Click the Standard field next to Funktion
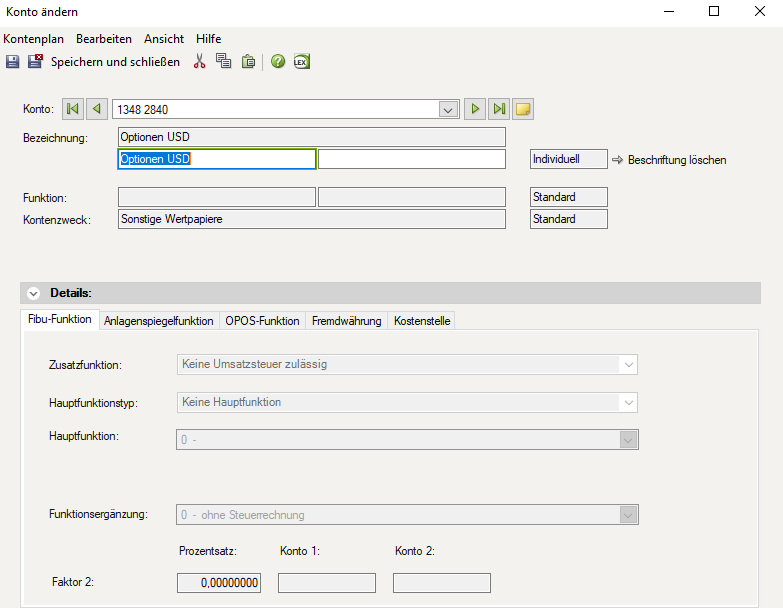 (569, 197)
